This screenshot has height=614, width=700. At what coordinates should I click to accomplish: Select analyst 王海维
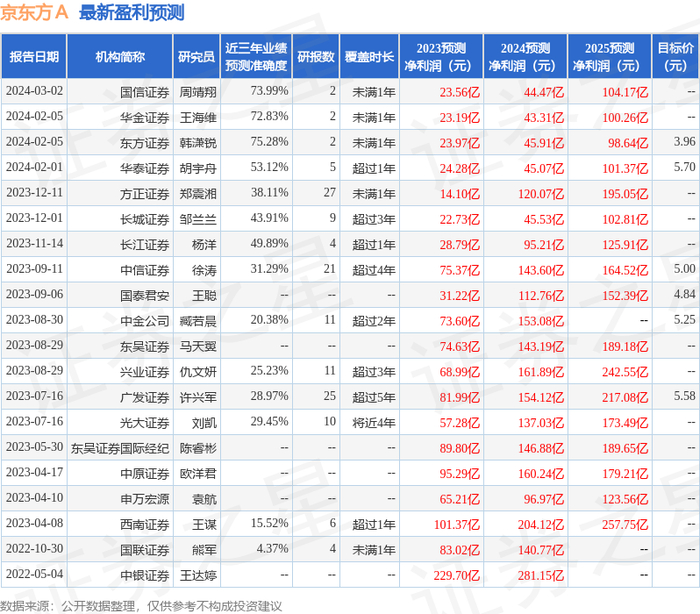pyautogui.click(x=198, y=117)
